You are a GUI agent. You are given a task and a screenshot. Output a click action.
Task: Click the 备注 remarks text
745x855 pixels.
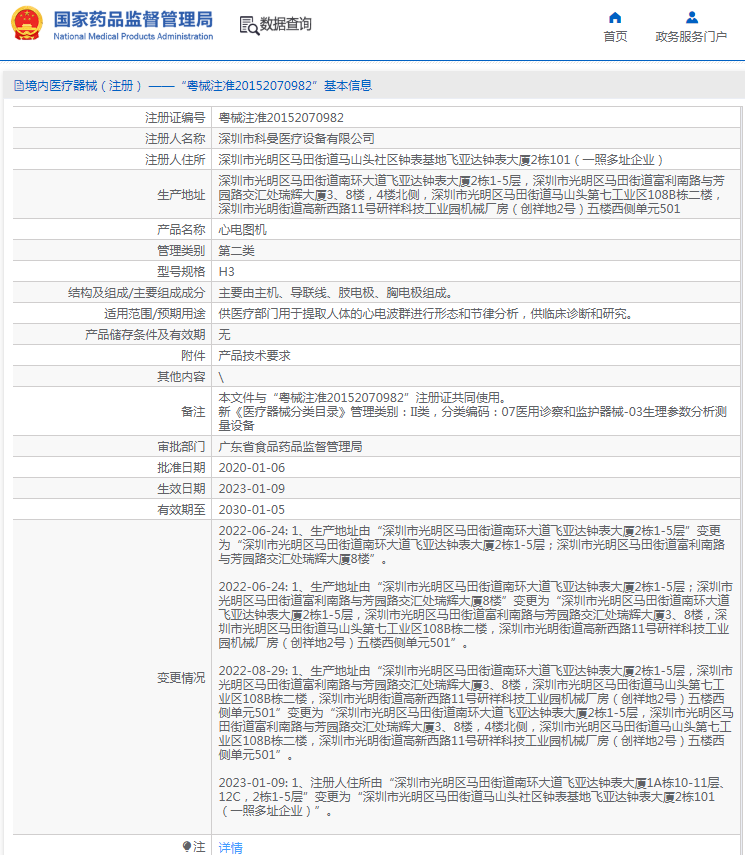click(472, 412)
